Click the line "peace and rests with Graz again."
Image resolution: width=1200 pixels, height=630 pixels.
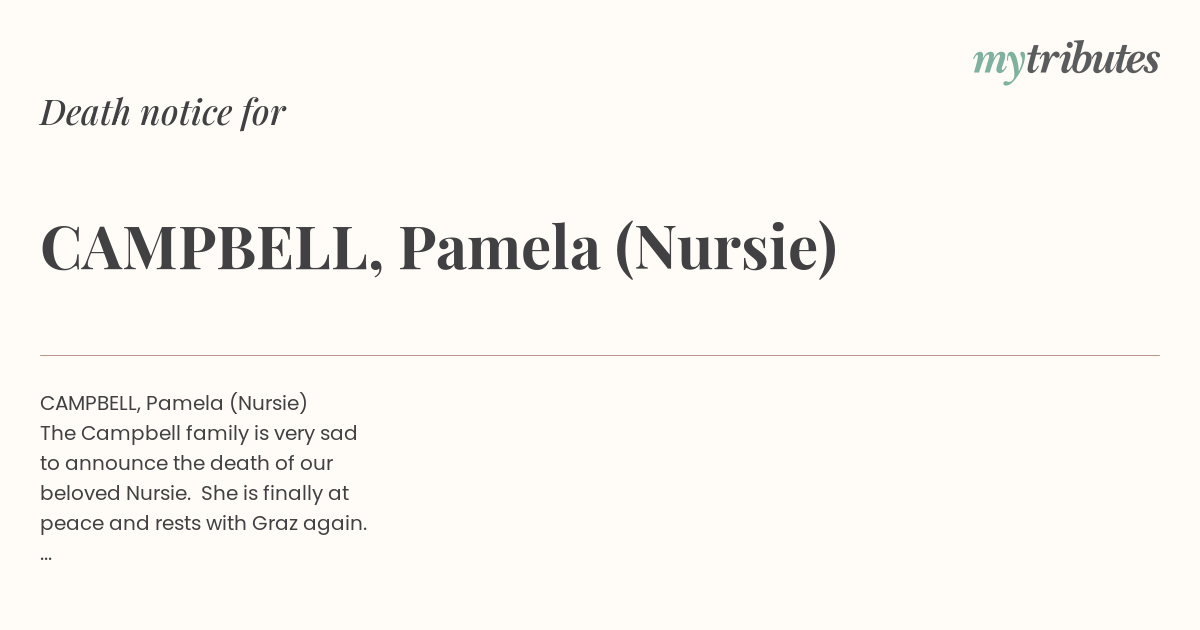click(x=204, y=523)
